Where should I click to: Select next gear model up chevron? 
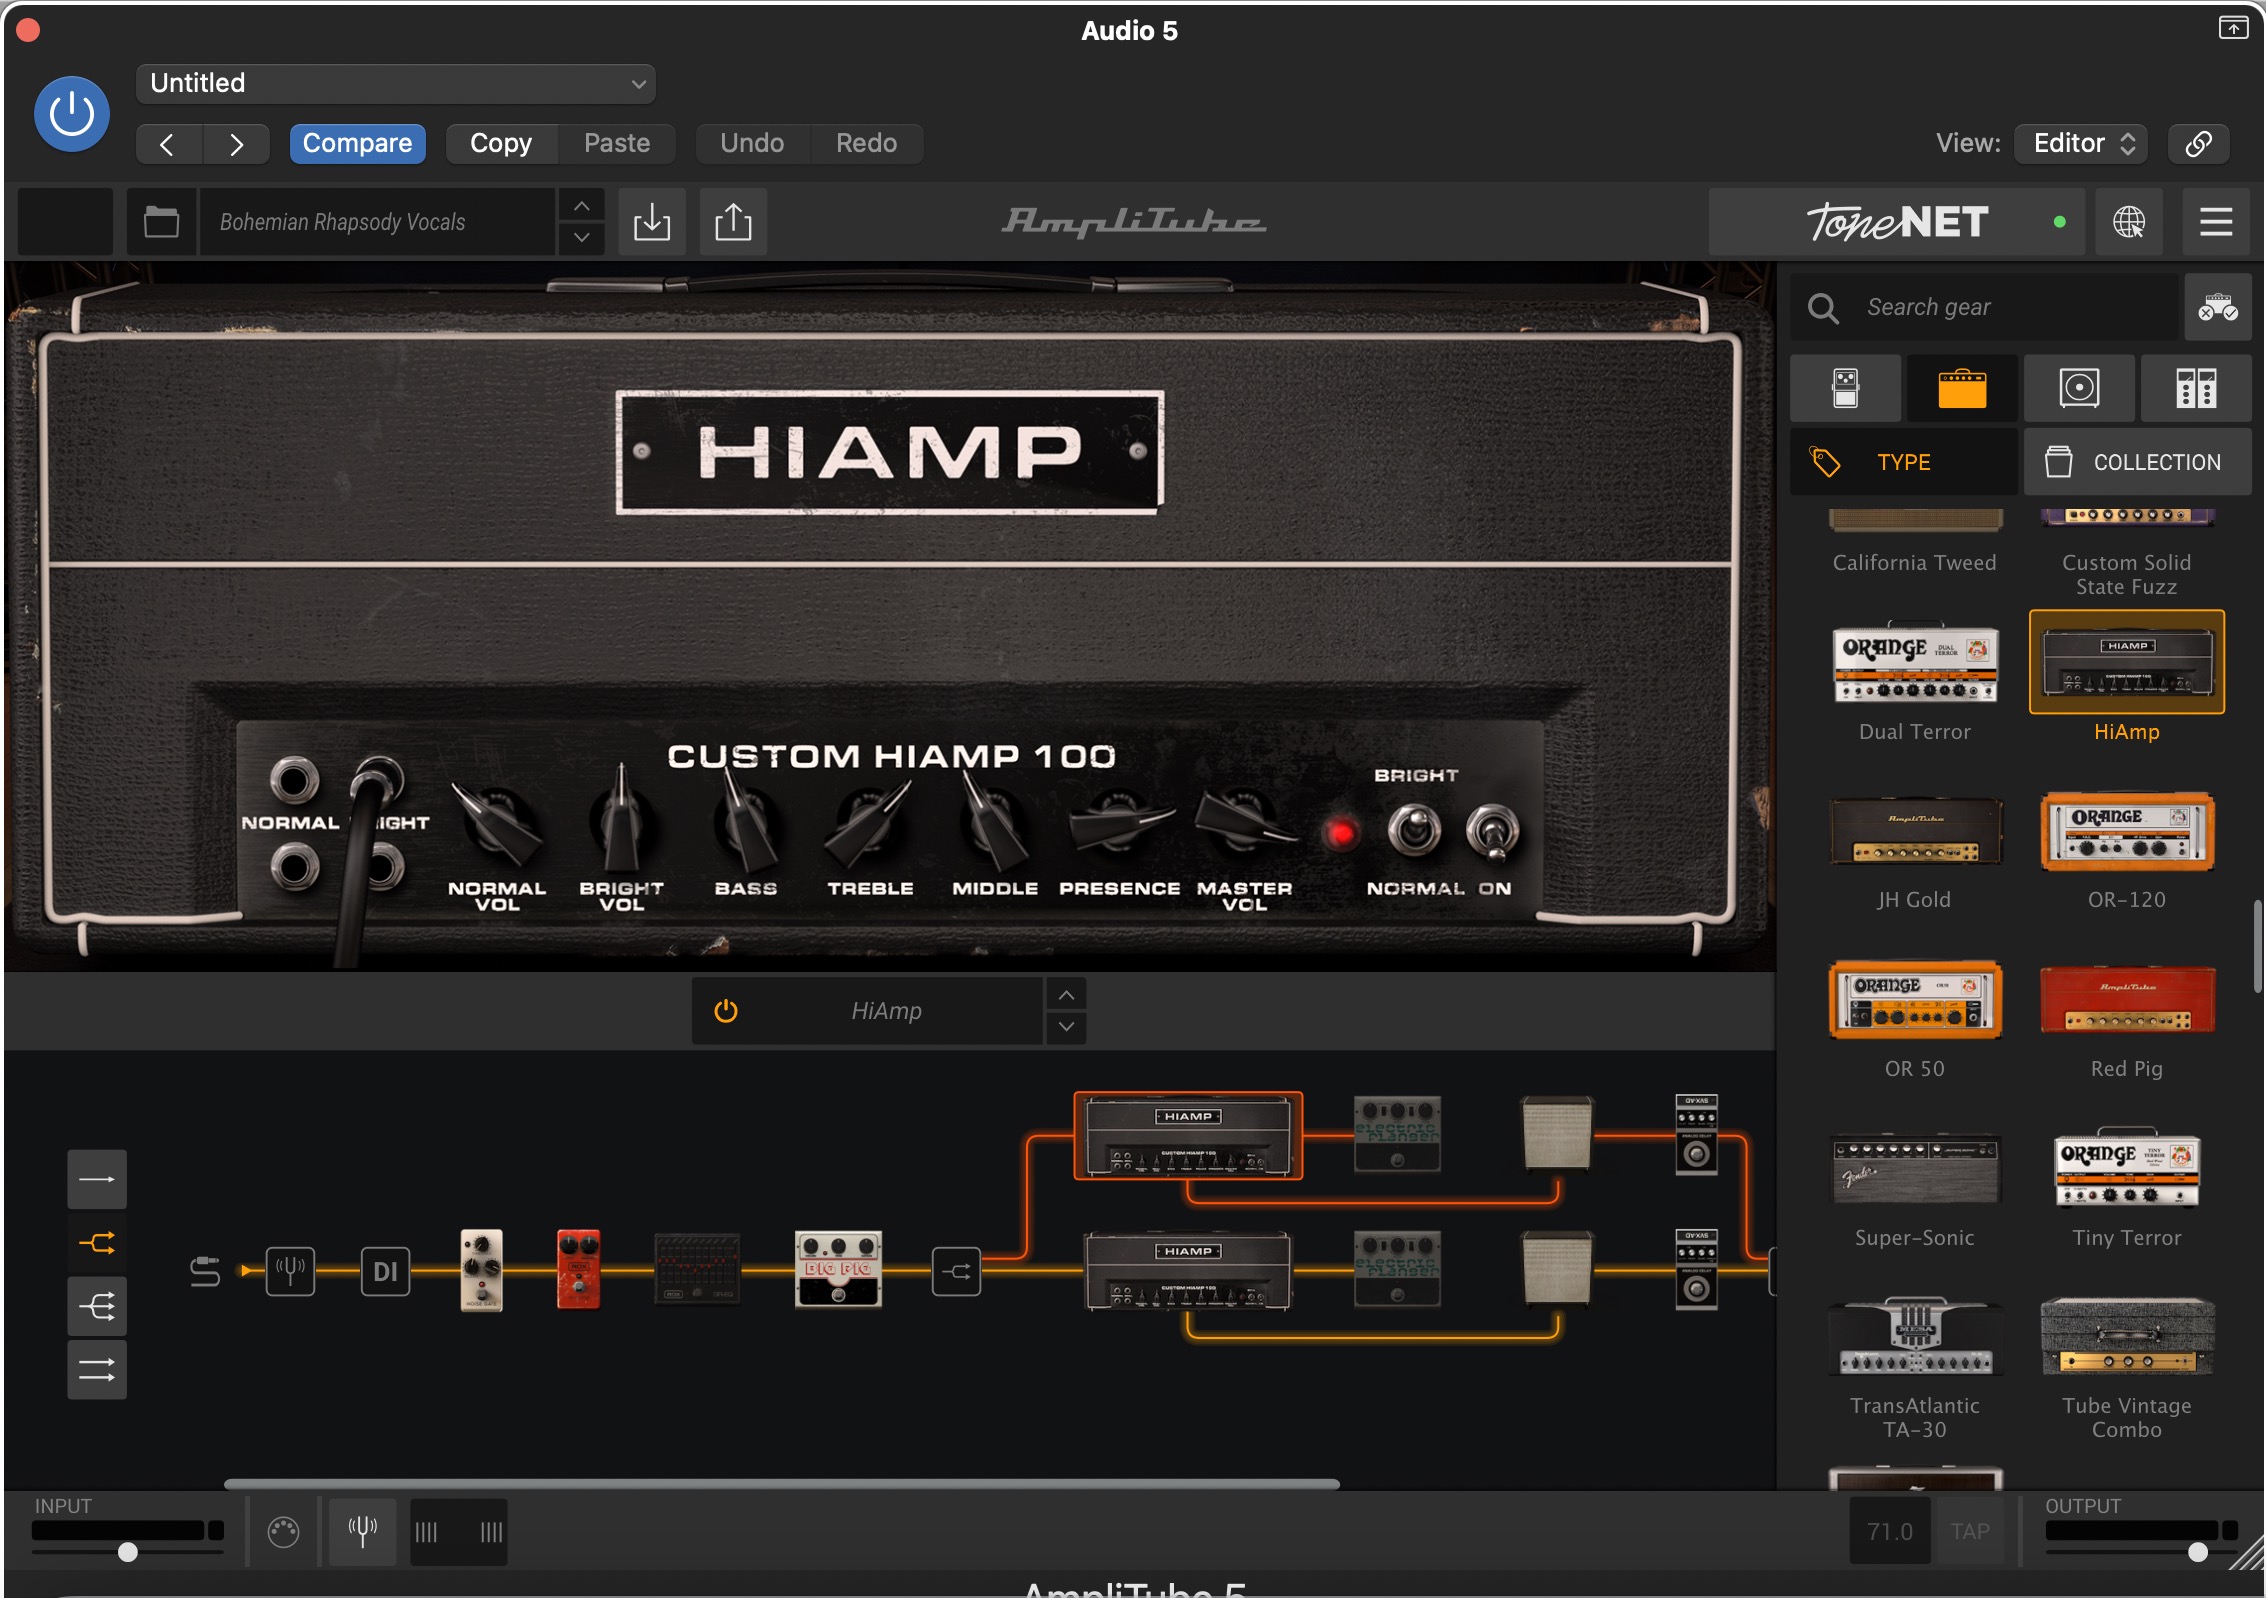coord(1066,995)
